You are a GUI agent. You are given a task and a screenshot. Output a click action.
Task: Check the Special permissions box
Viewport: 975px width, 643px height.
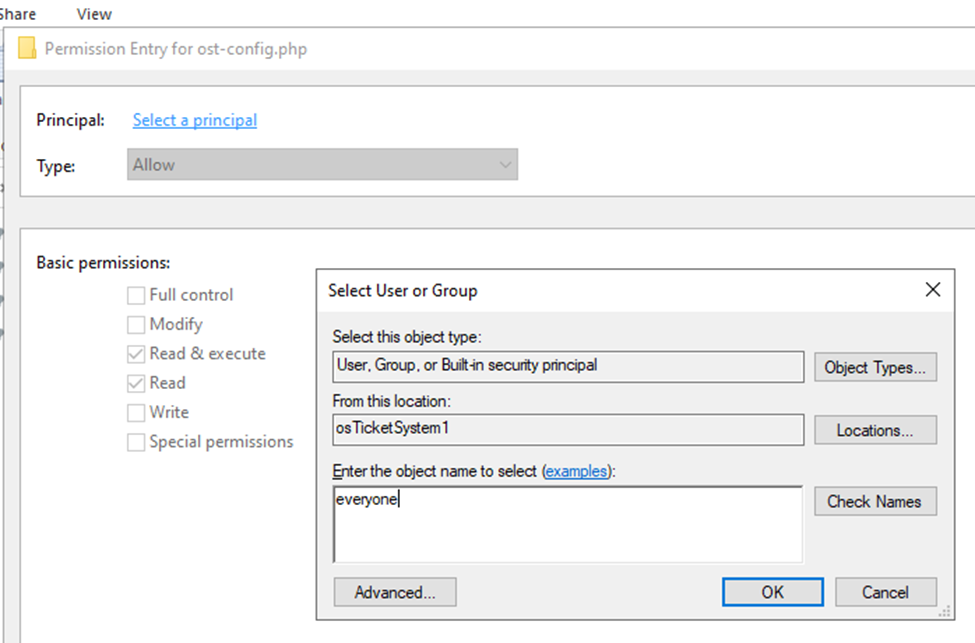pyautogui.click(x=136, y=441)
